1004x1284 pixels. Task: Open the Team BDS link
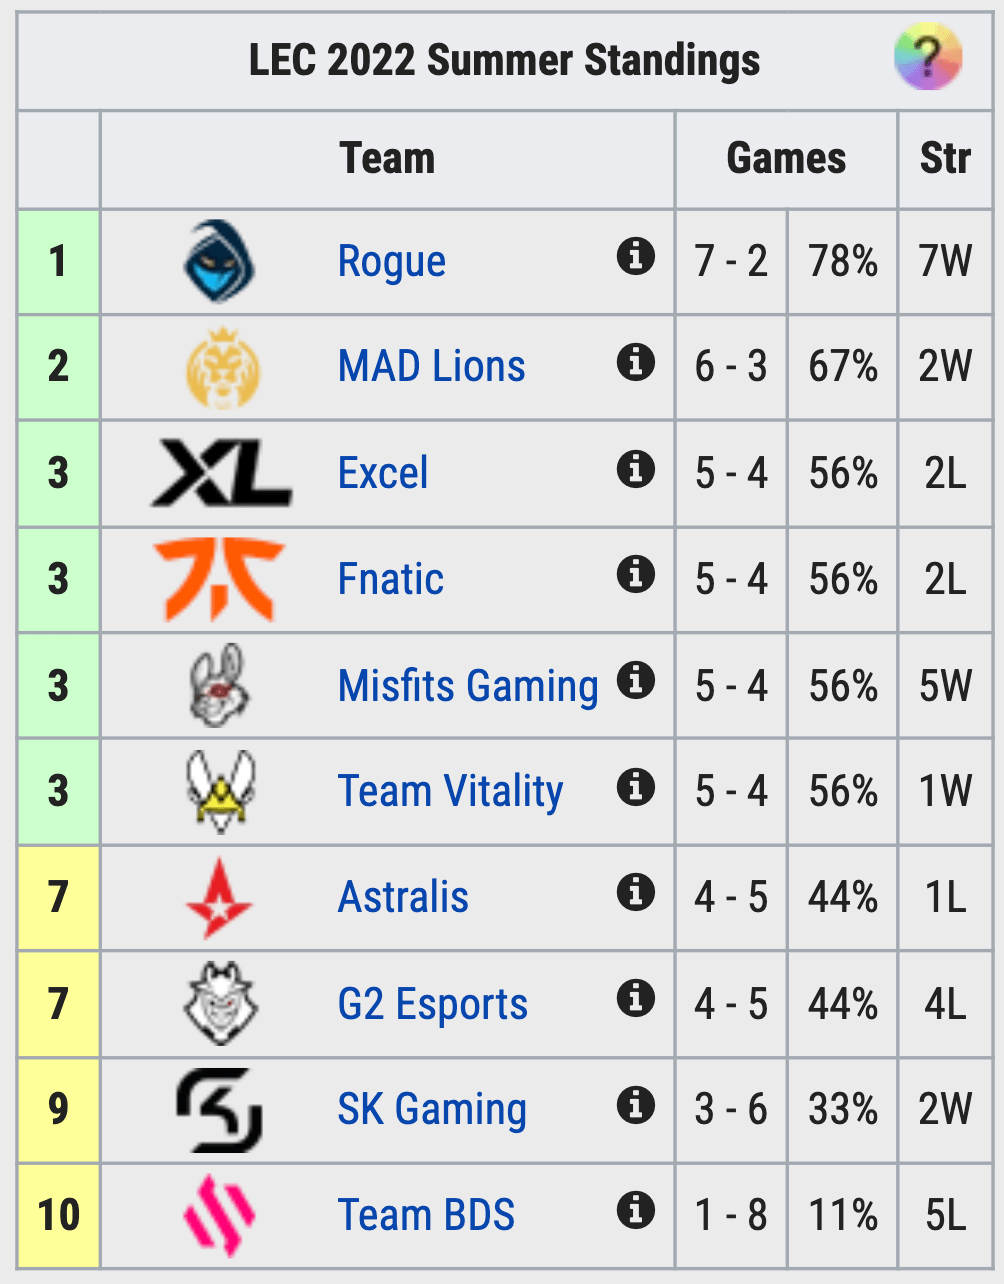tap(427, 1215)
